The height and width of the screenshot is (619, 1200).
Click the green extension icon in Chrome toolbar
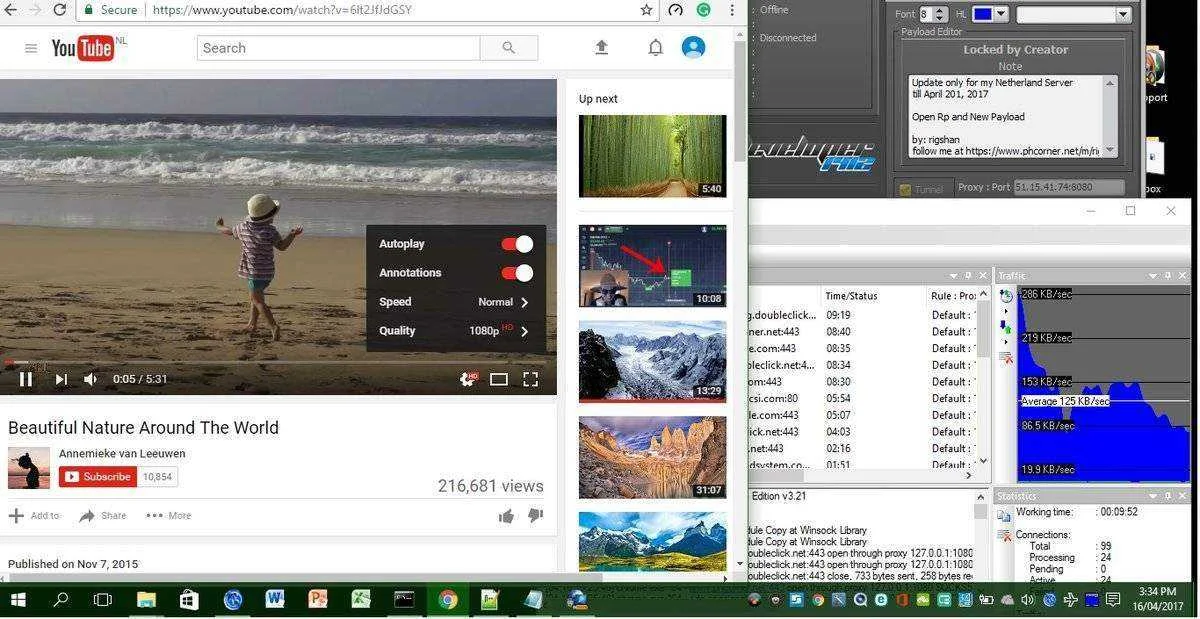[704, 10]
